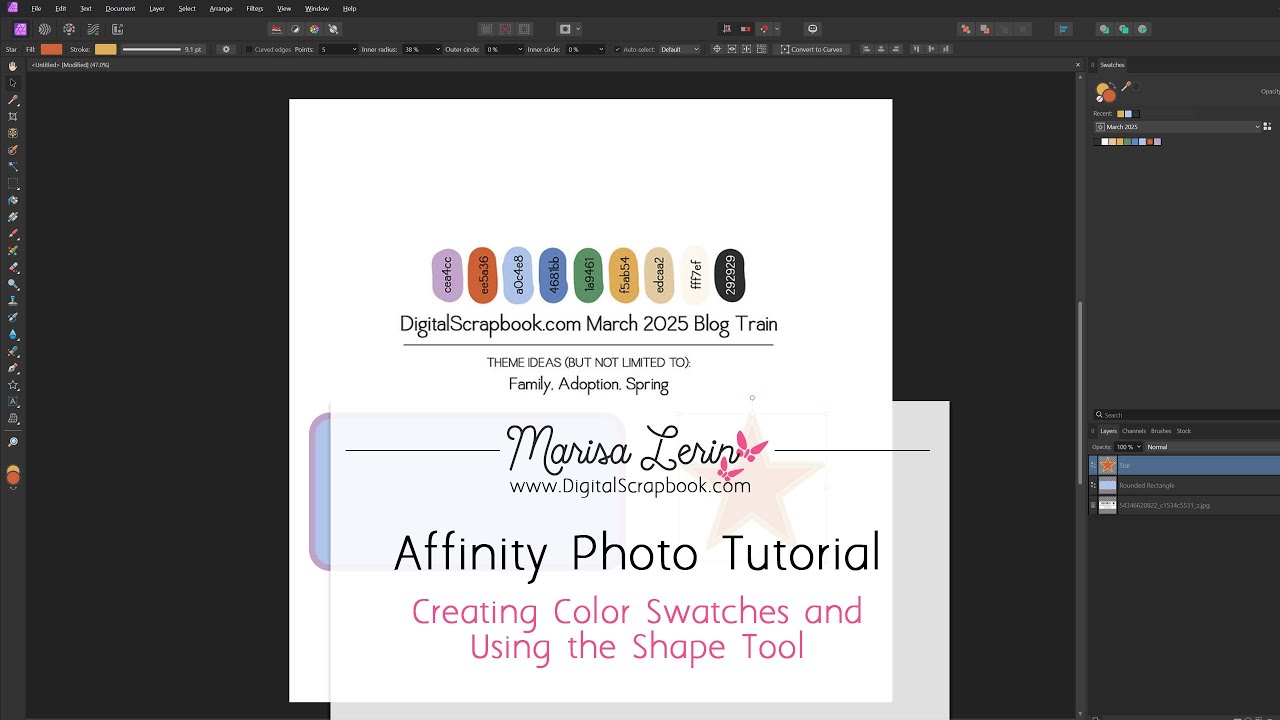Click the Convert to Curves button
Screen dimensions: 1280x720
point(812,49)
